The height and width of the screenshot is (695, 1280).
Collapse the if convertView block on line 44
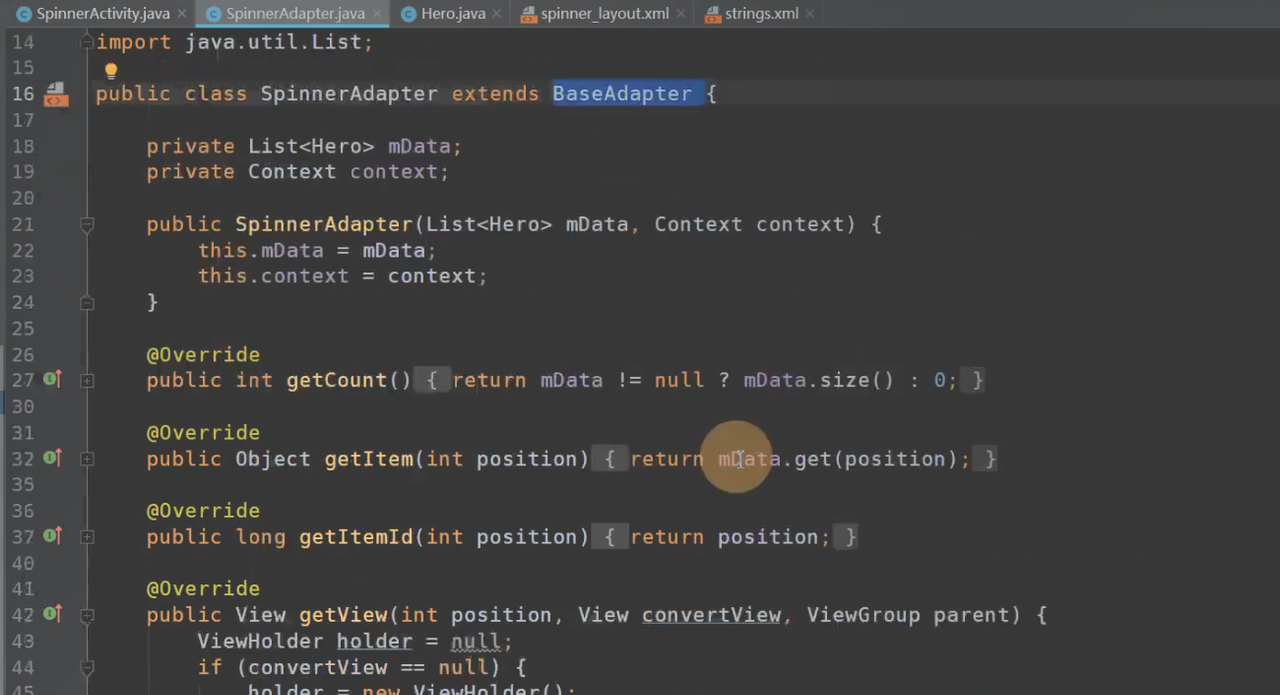(87, 668)
